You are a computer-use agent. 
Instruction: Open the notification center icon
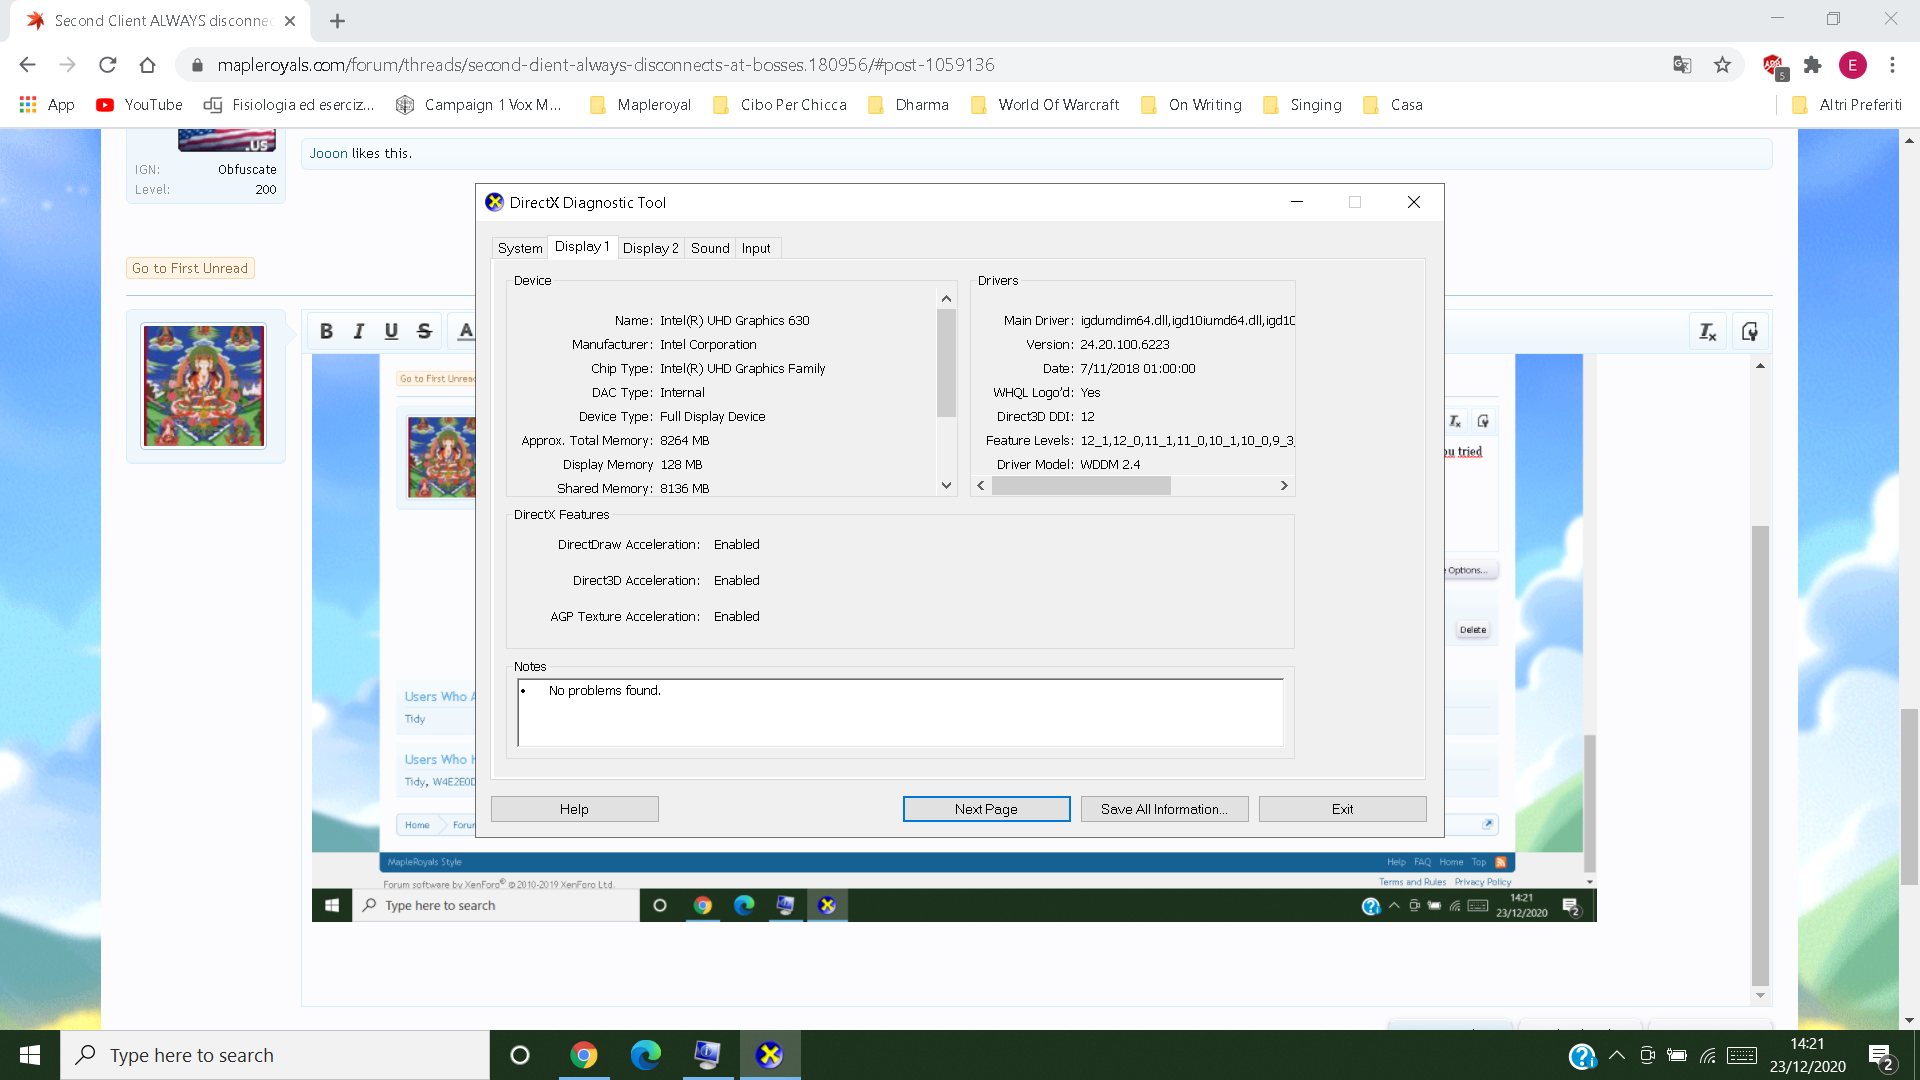click(x=1881, y=1056)
